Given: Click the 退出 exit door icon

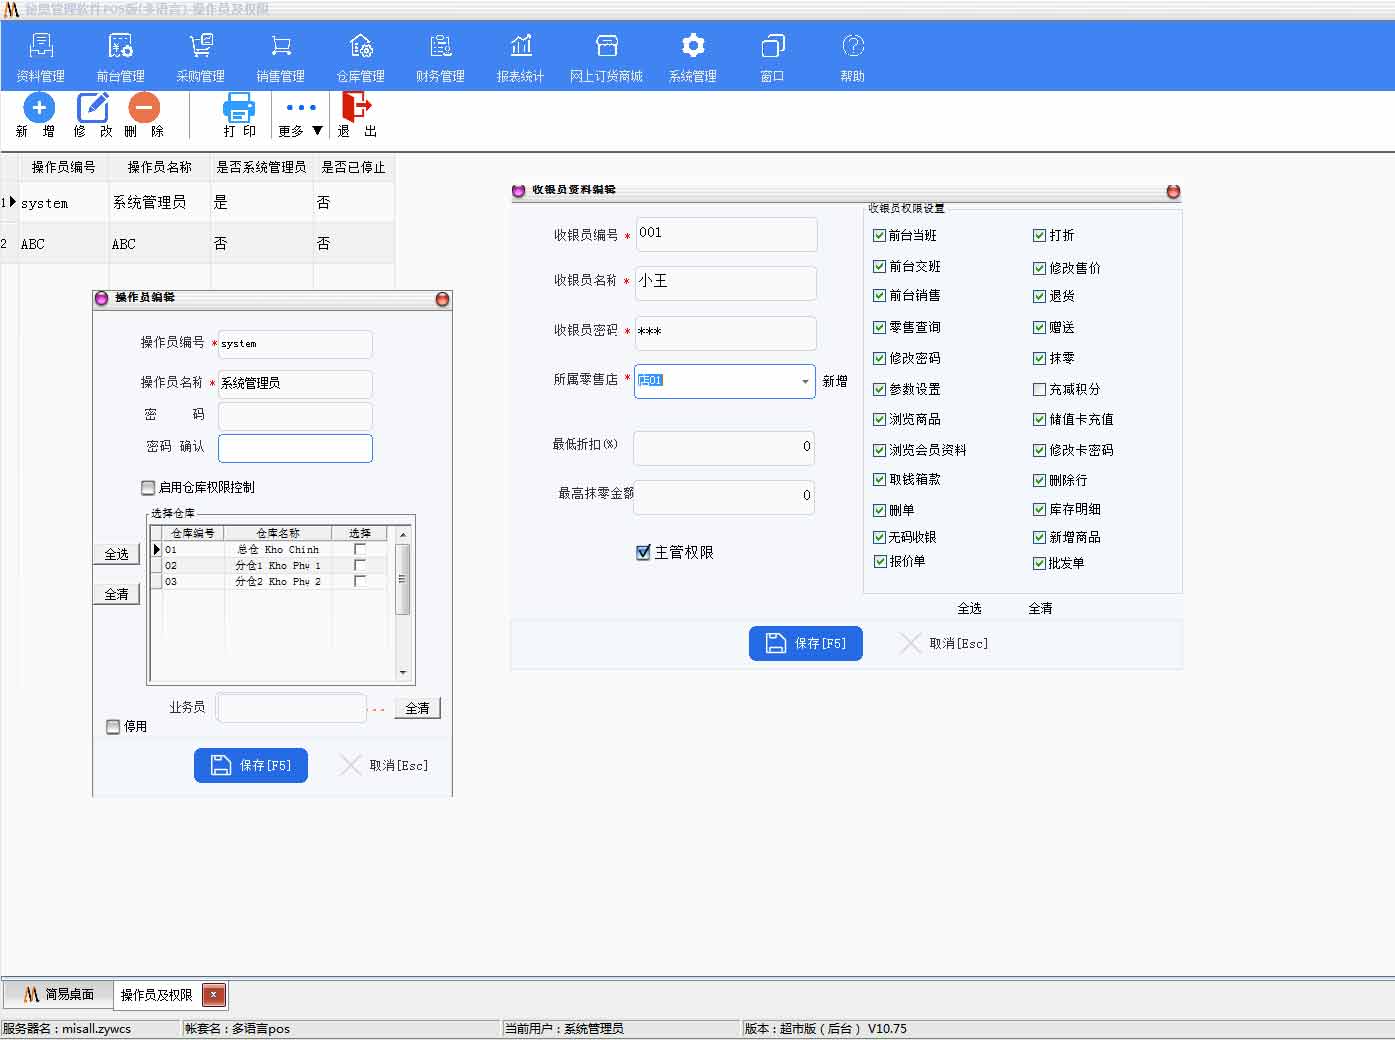Looking at the screenshot, I should pyautogui.click(x=356, y=107).
